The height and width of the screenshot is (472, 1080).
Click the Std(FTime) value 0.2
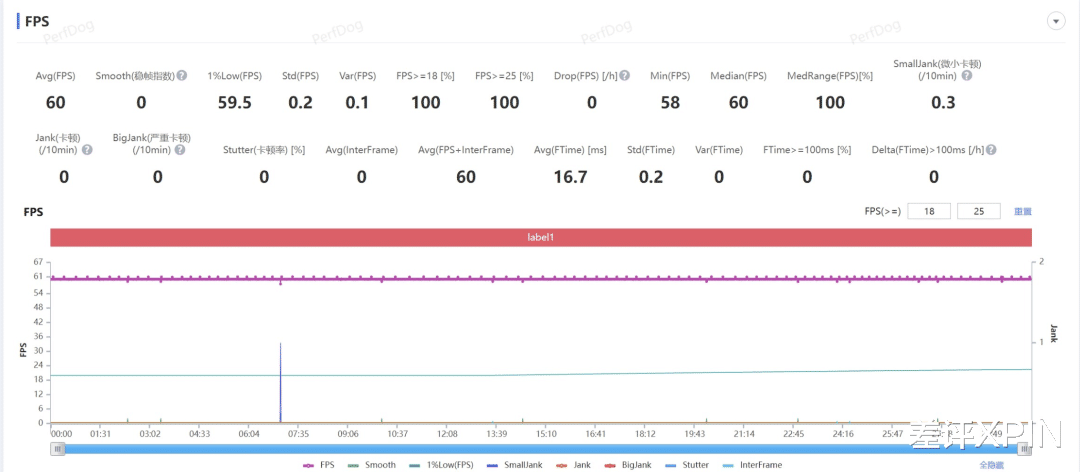coord(651,177)
